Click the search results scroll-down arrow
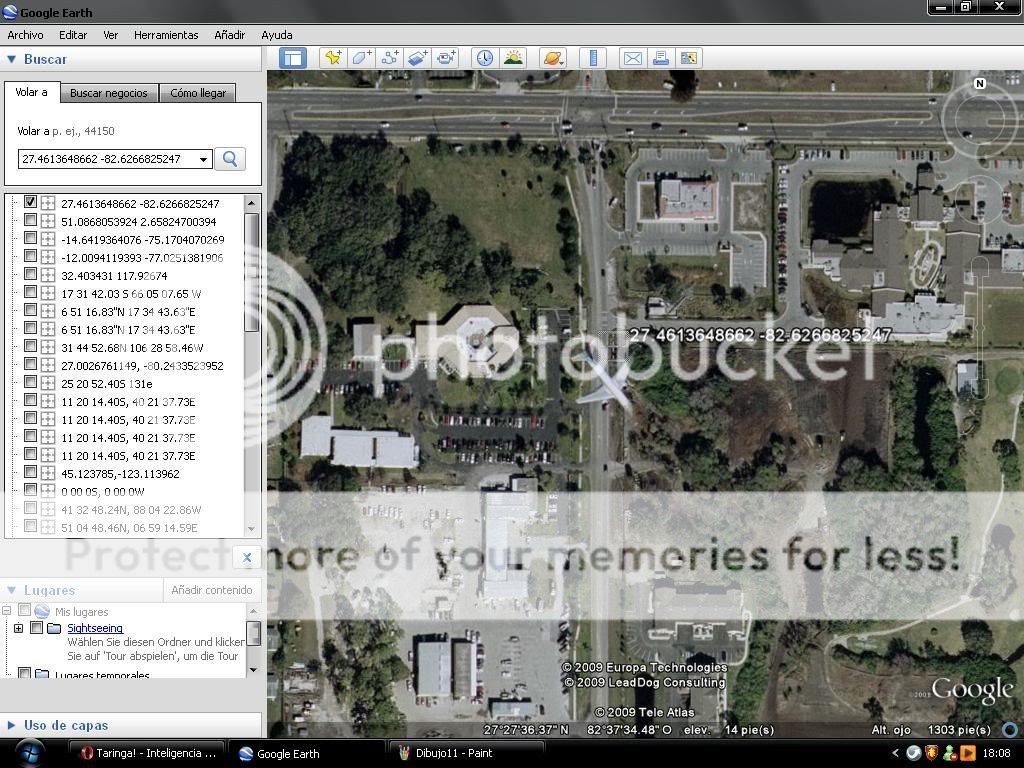This screenshot has height=768, width=1024. pos(251,529)
